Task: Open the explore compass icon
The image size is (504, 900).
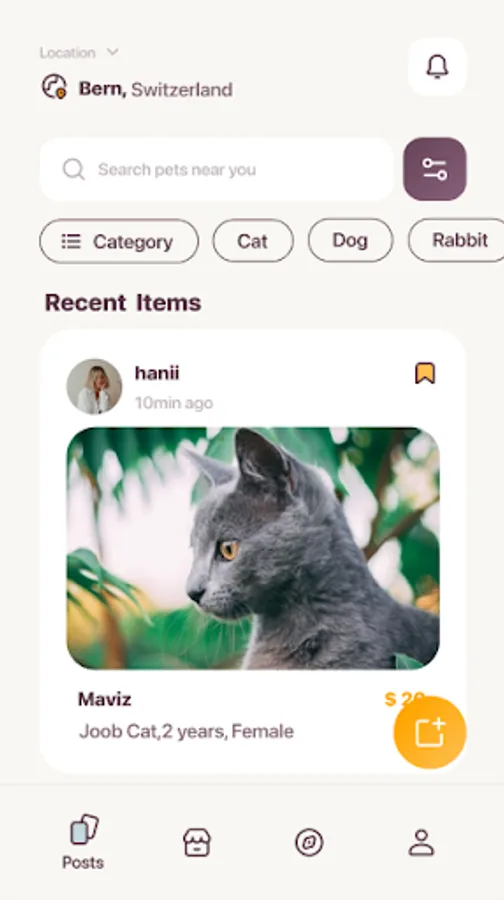Action: (309, 843)
